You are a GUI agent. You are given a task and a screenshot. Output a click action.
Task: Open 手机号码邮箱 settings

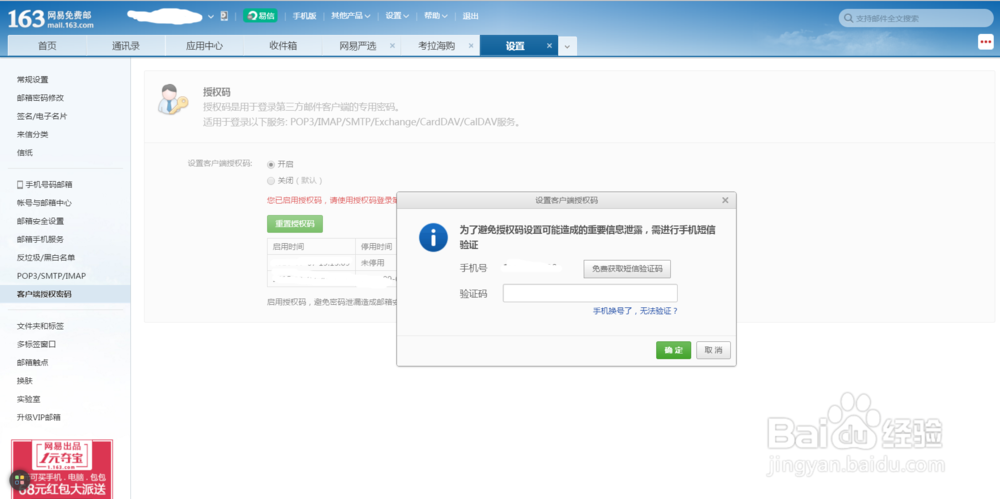tap(45, 184)
